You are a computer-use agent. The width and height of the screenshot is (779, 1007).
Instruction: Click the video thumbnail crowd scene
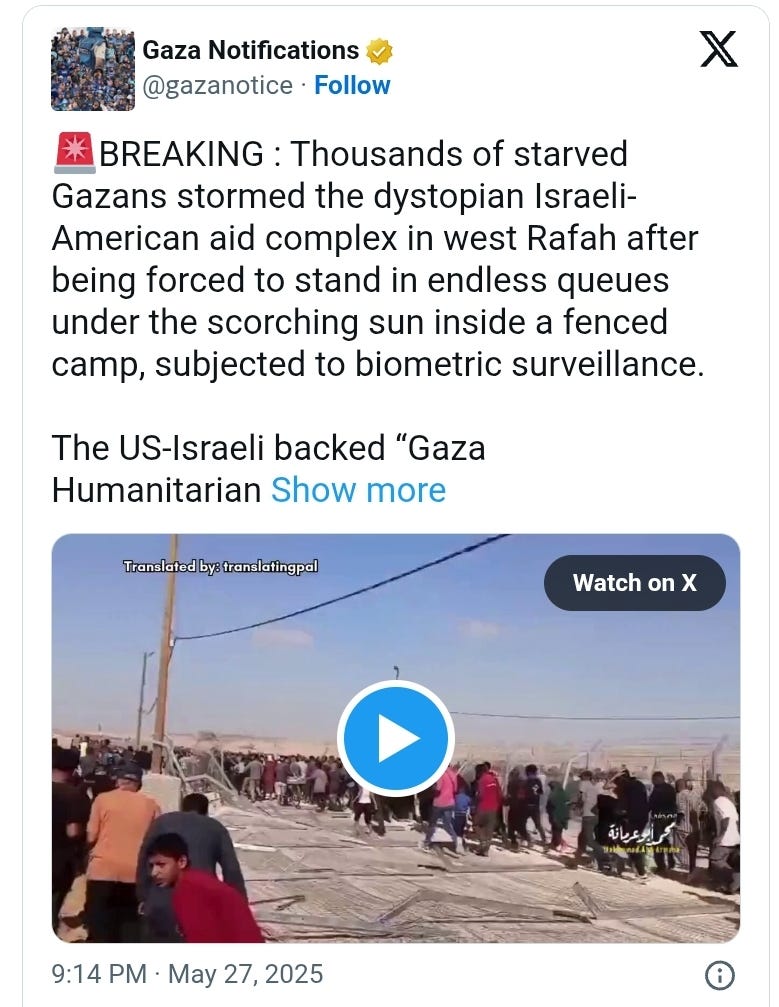(x=396, y=739)
